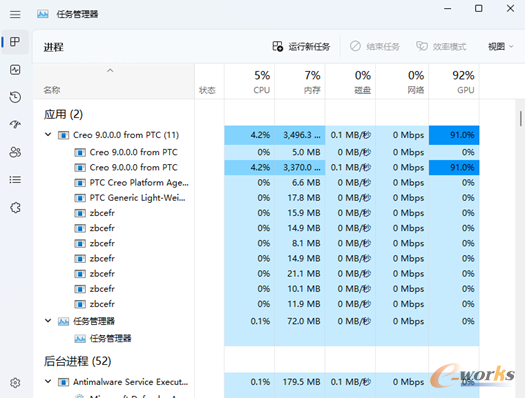Open the Startup apps sidebar icon

pyautogui.click(x=15, y=125)
